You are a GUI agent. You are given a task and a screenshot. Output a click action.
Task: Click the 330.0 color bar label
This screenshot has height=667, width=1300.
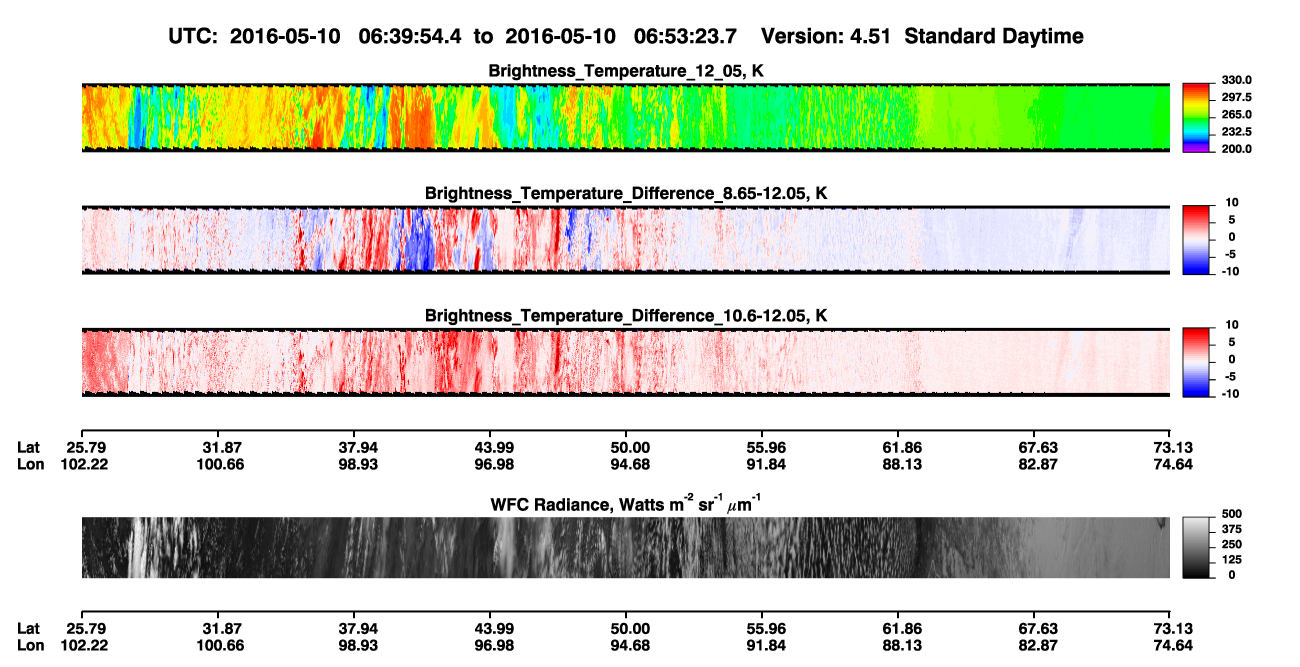coord(1237,80)
